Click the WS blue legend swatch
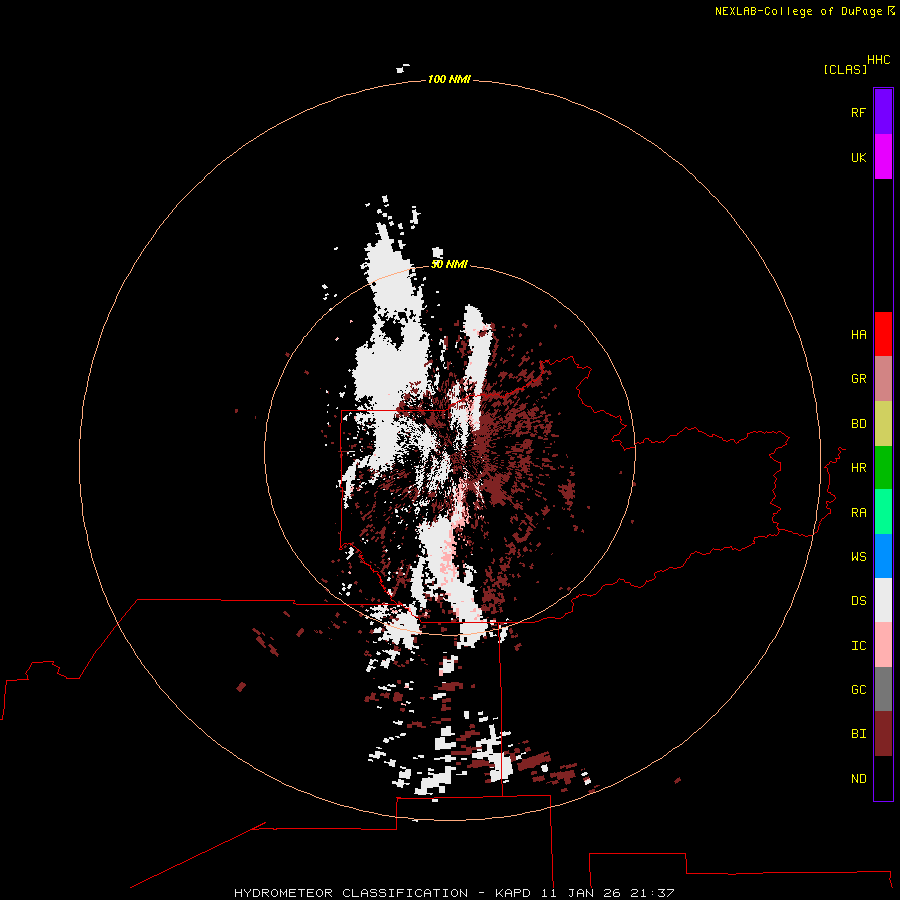The image size is (900, 900). [883, 556]
